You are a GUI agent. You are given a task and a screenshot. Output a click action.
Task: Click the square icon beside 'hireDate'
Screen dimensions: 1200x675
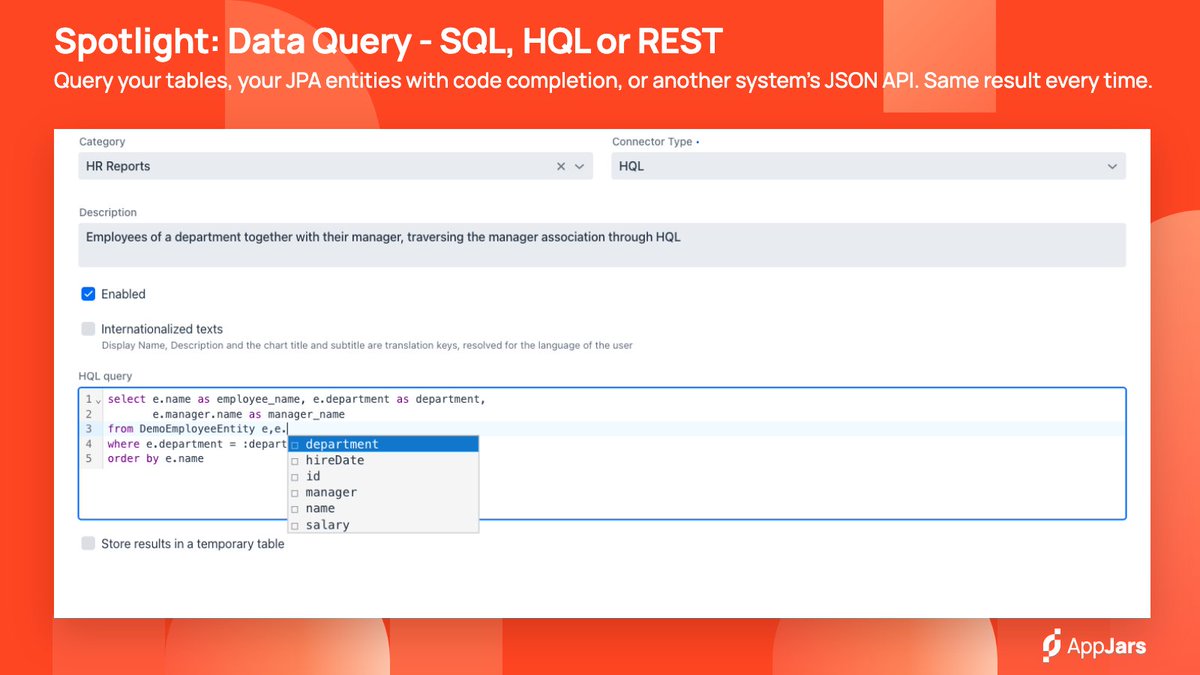pos(295,461)
